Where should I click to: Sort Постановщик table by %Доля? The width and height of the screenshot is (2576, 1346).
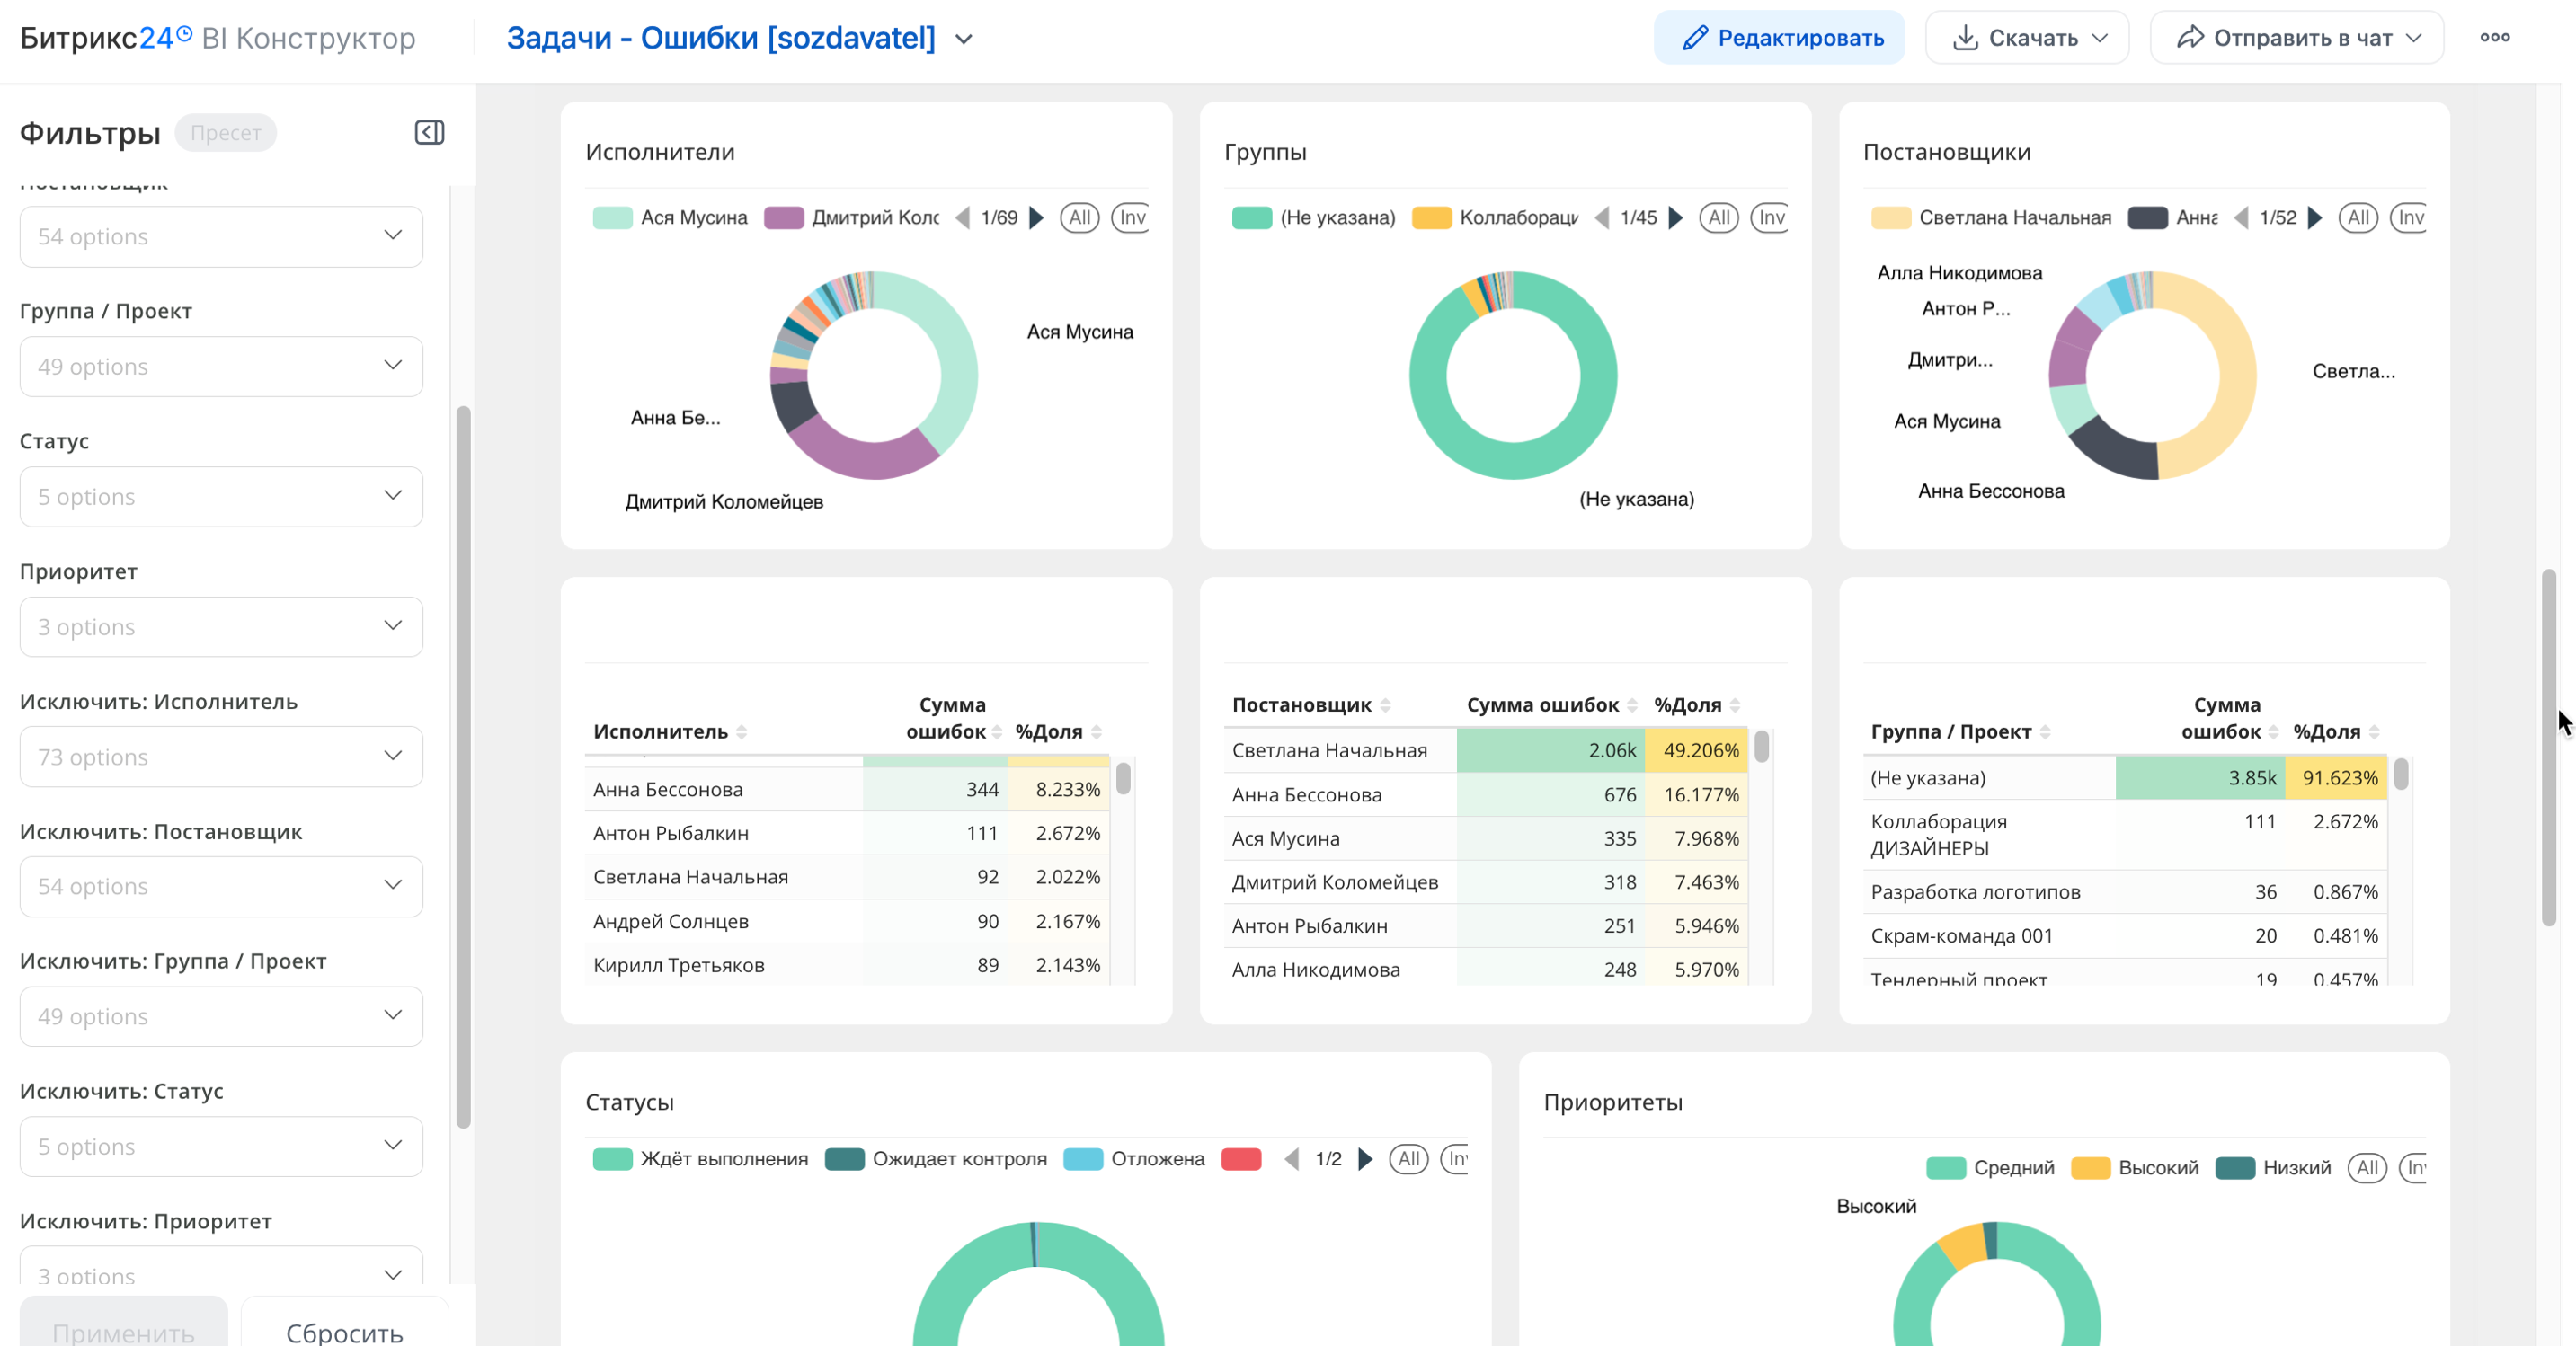click(x=1734, y=705)
